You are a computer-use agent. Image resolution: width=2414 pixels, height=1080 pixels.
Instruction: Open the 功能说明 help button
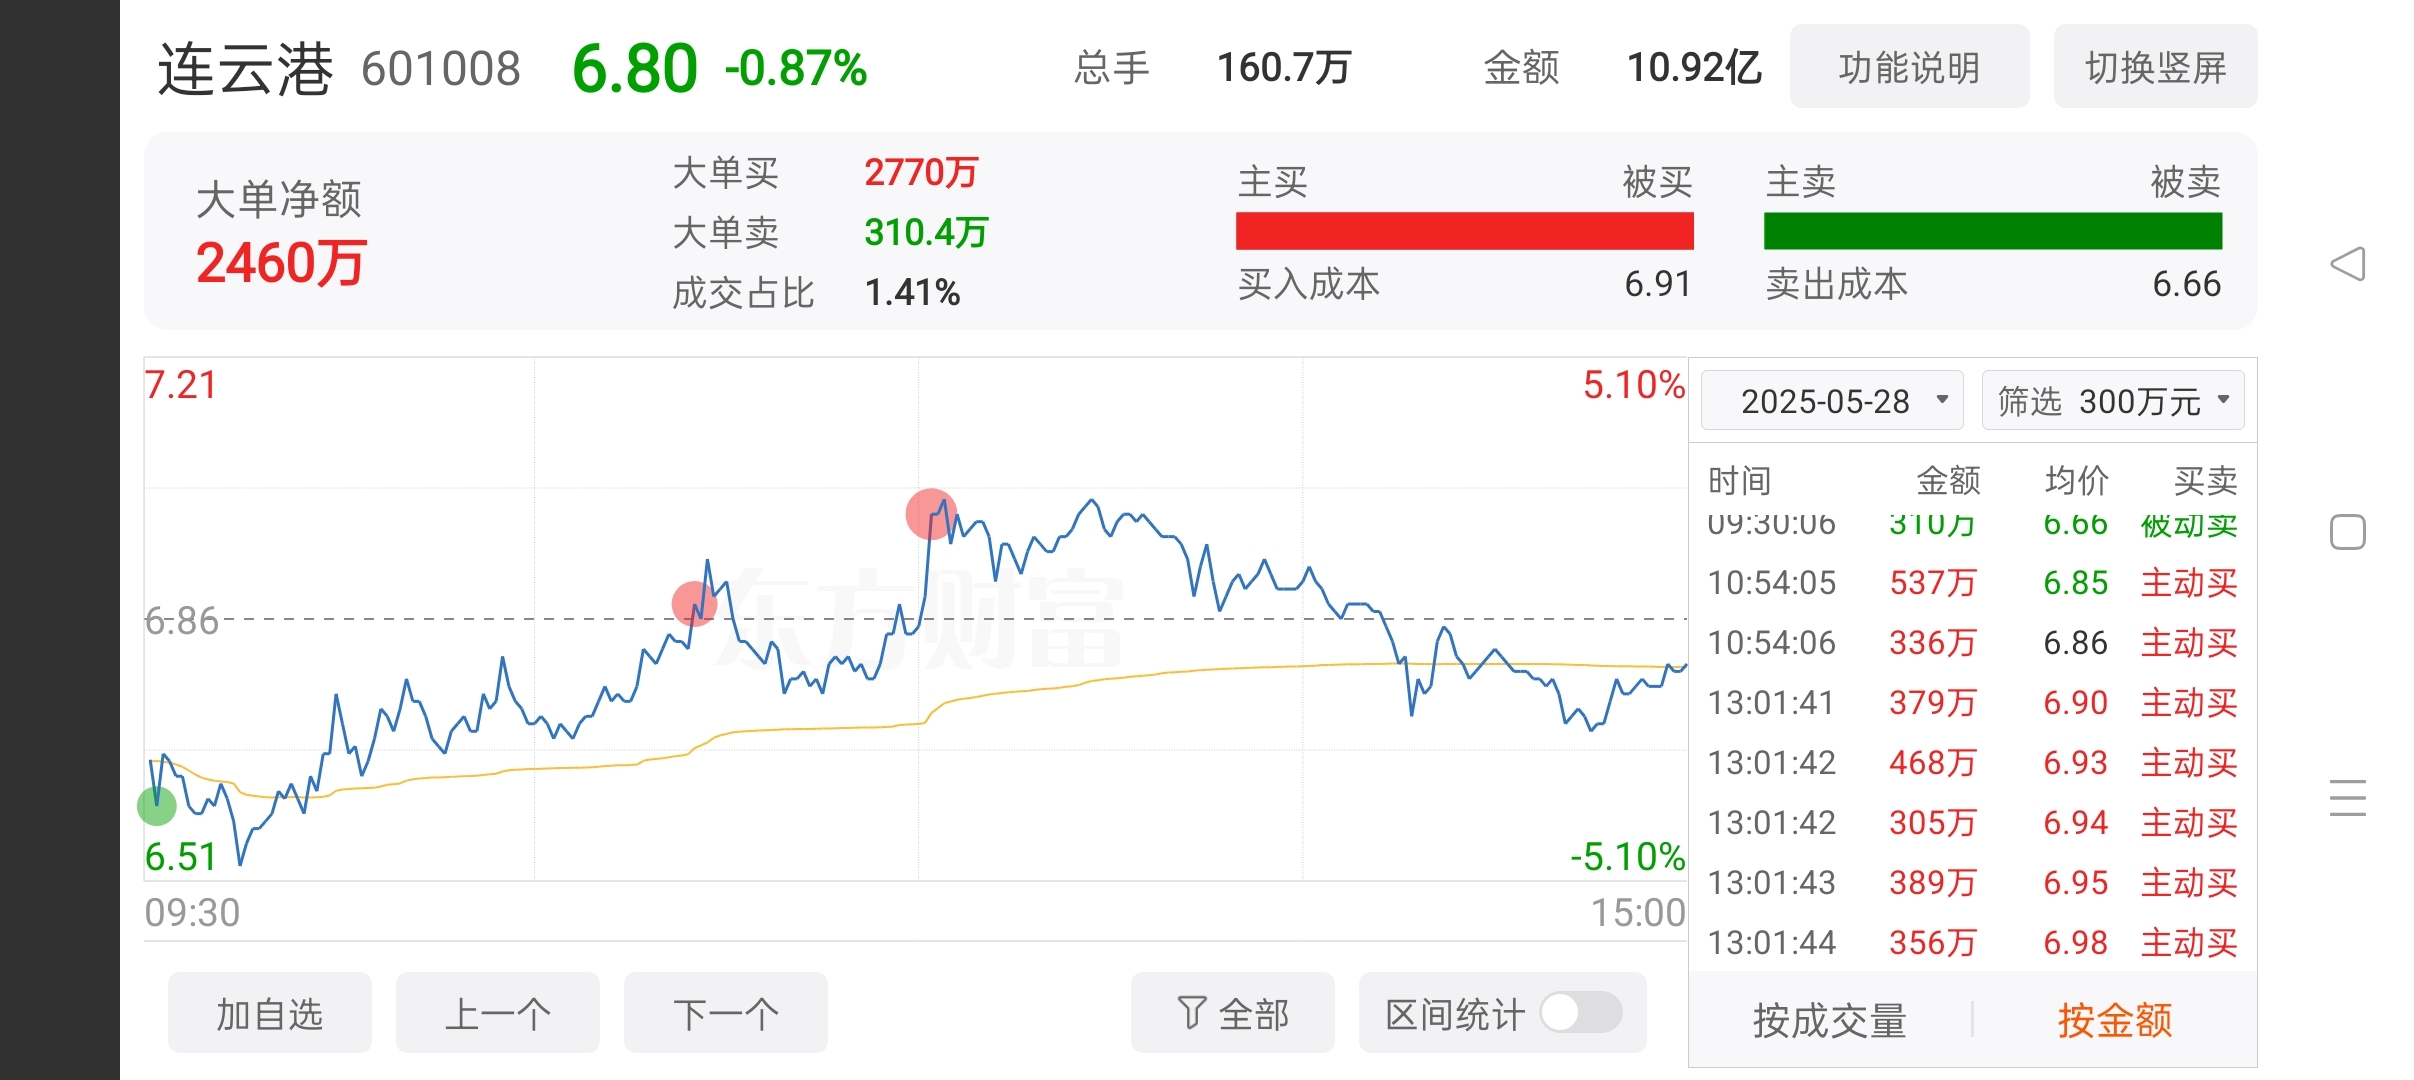(x=1909, y=66)
